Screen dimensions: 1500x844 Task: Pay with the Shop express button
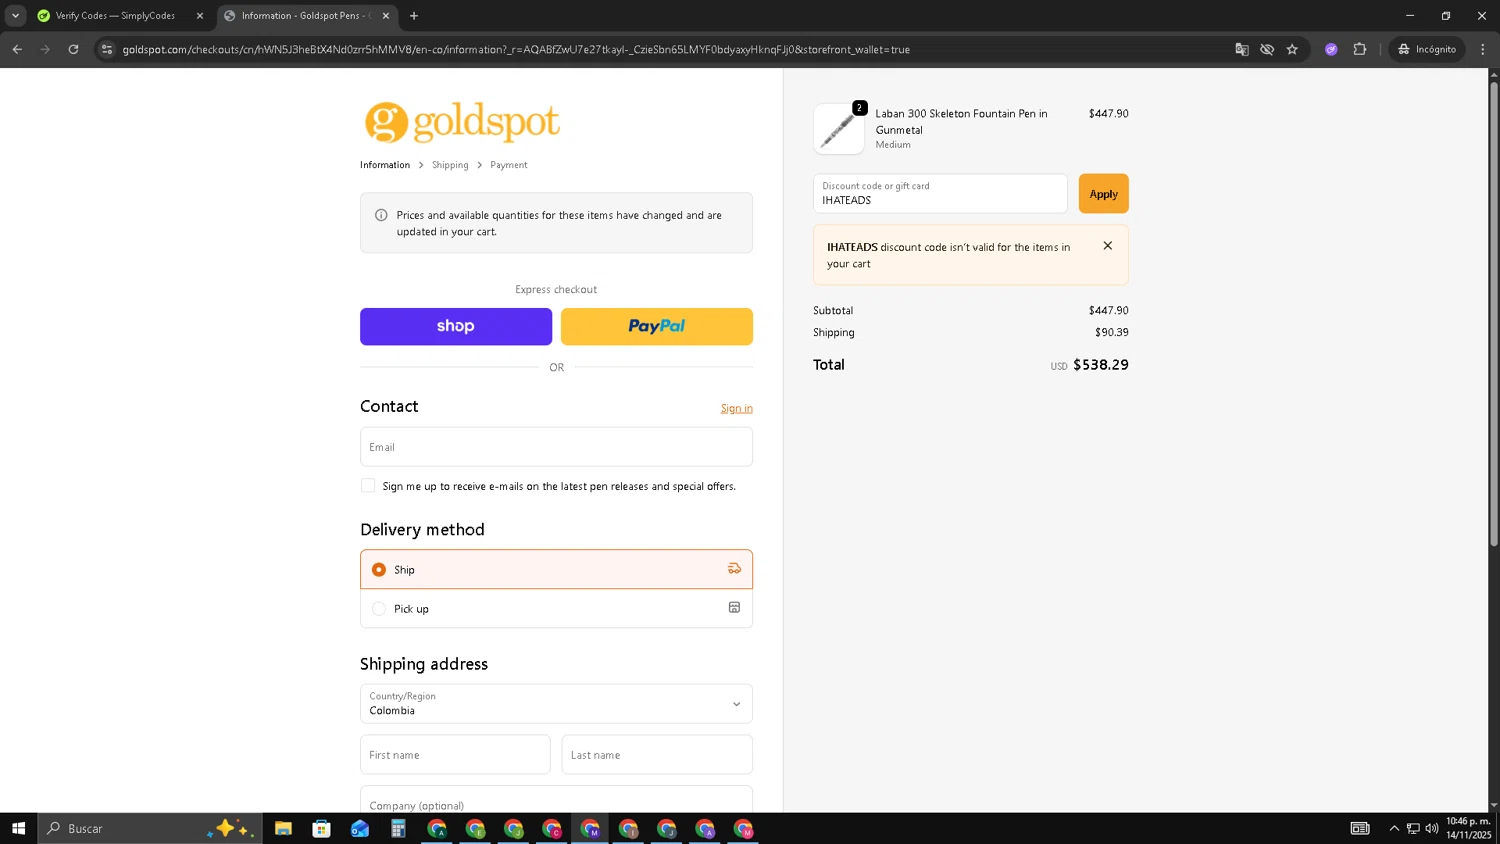[456, 326]
